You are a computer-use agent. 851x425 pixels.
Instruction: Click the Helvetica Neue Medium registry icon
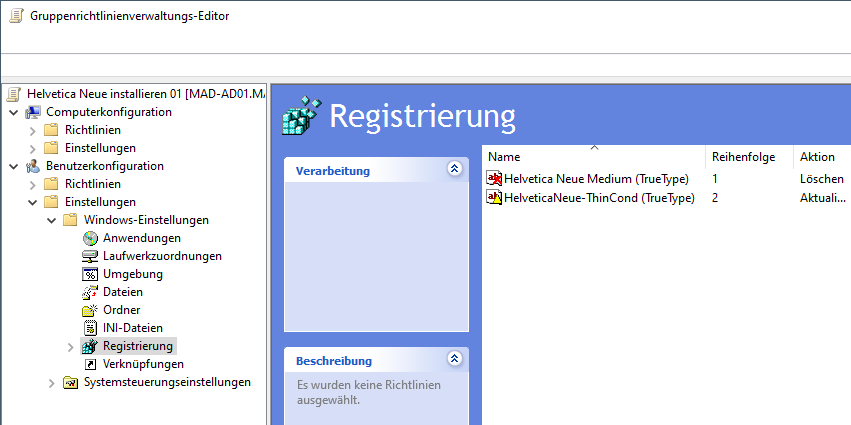(494, 178)
